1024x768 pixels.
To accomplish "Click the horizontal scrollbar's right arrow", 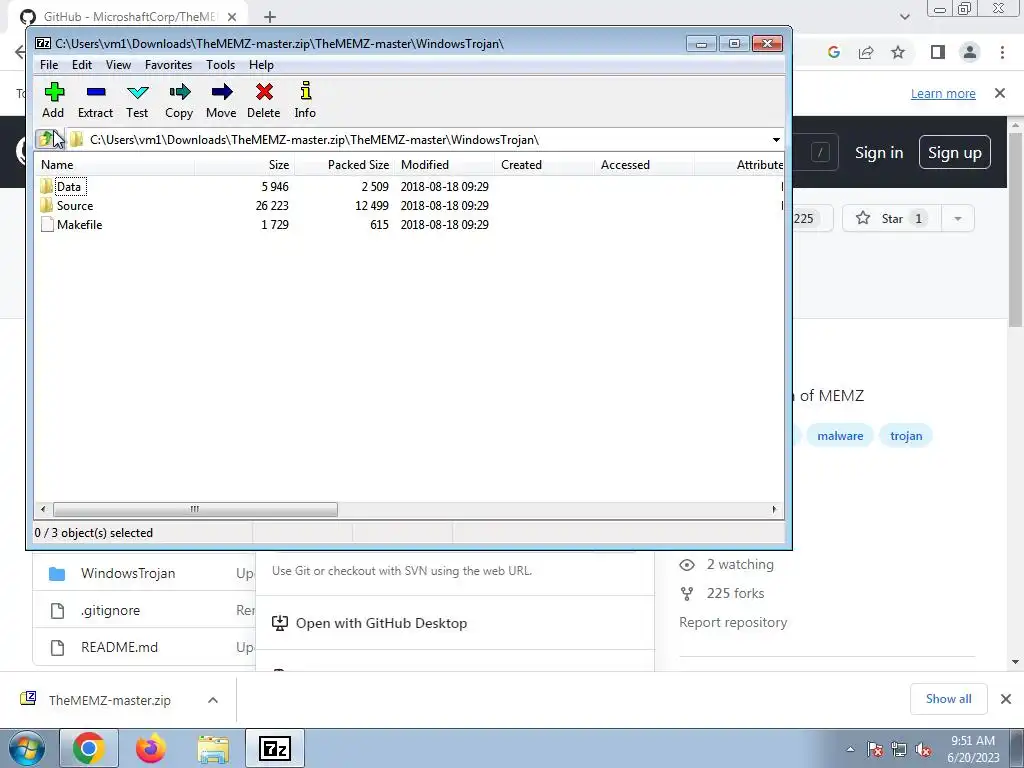I will coord(775,509).
